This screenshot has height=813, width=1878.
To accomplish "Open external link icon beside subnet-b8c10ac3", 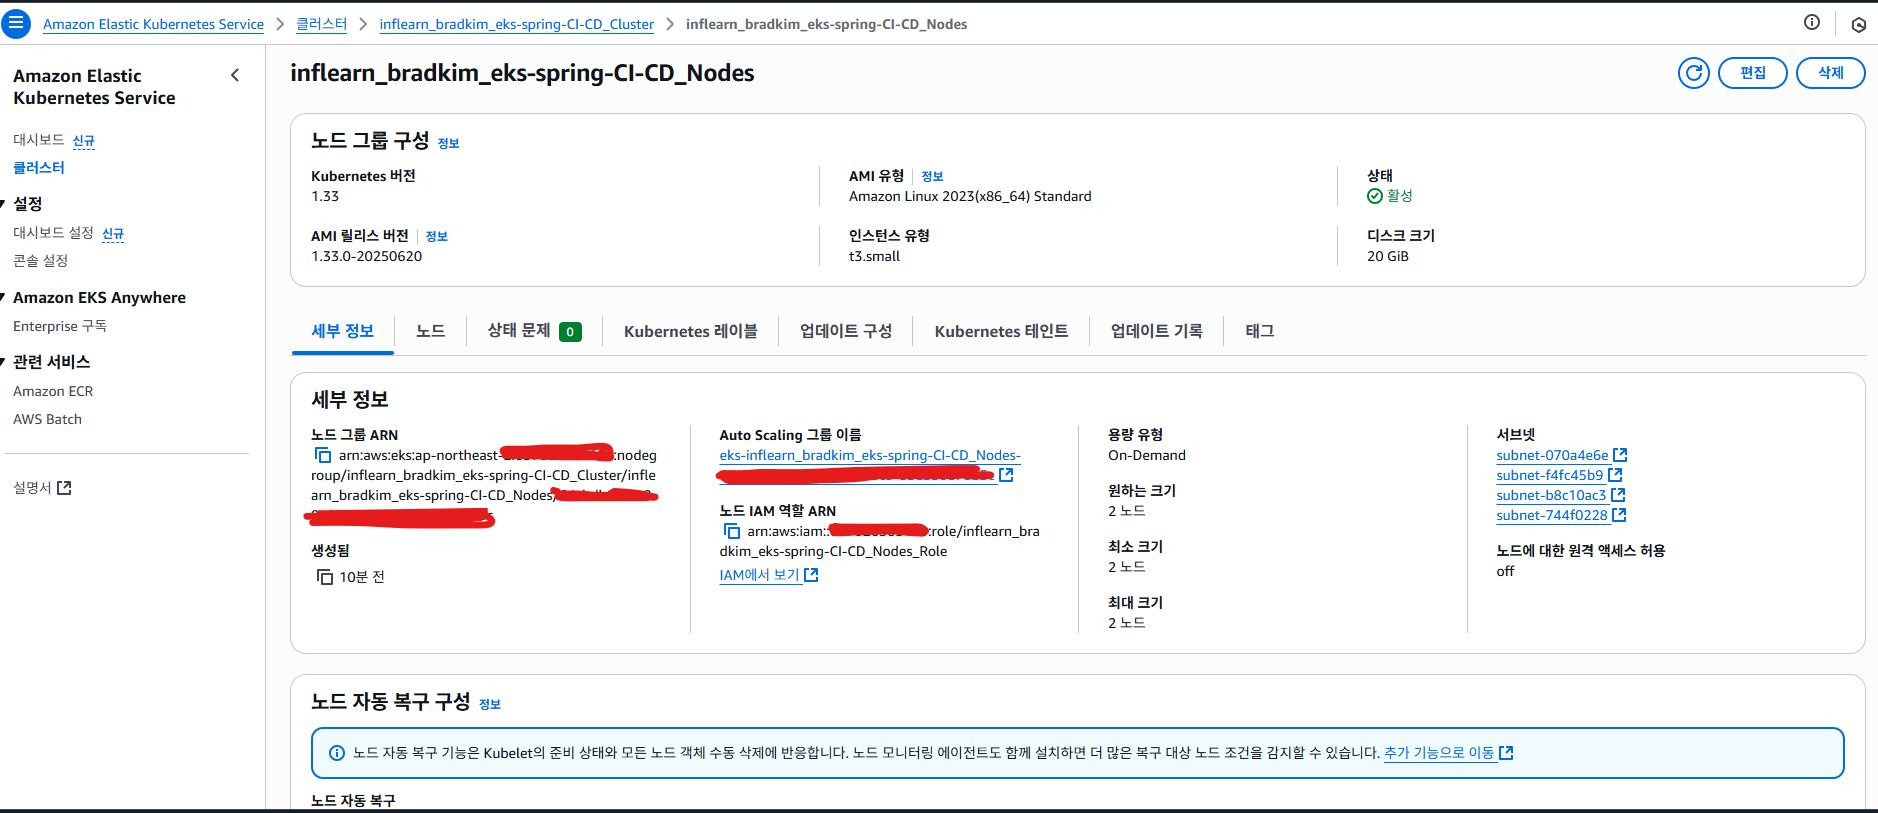I will pyautogui.click(x=1618, y=495).
